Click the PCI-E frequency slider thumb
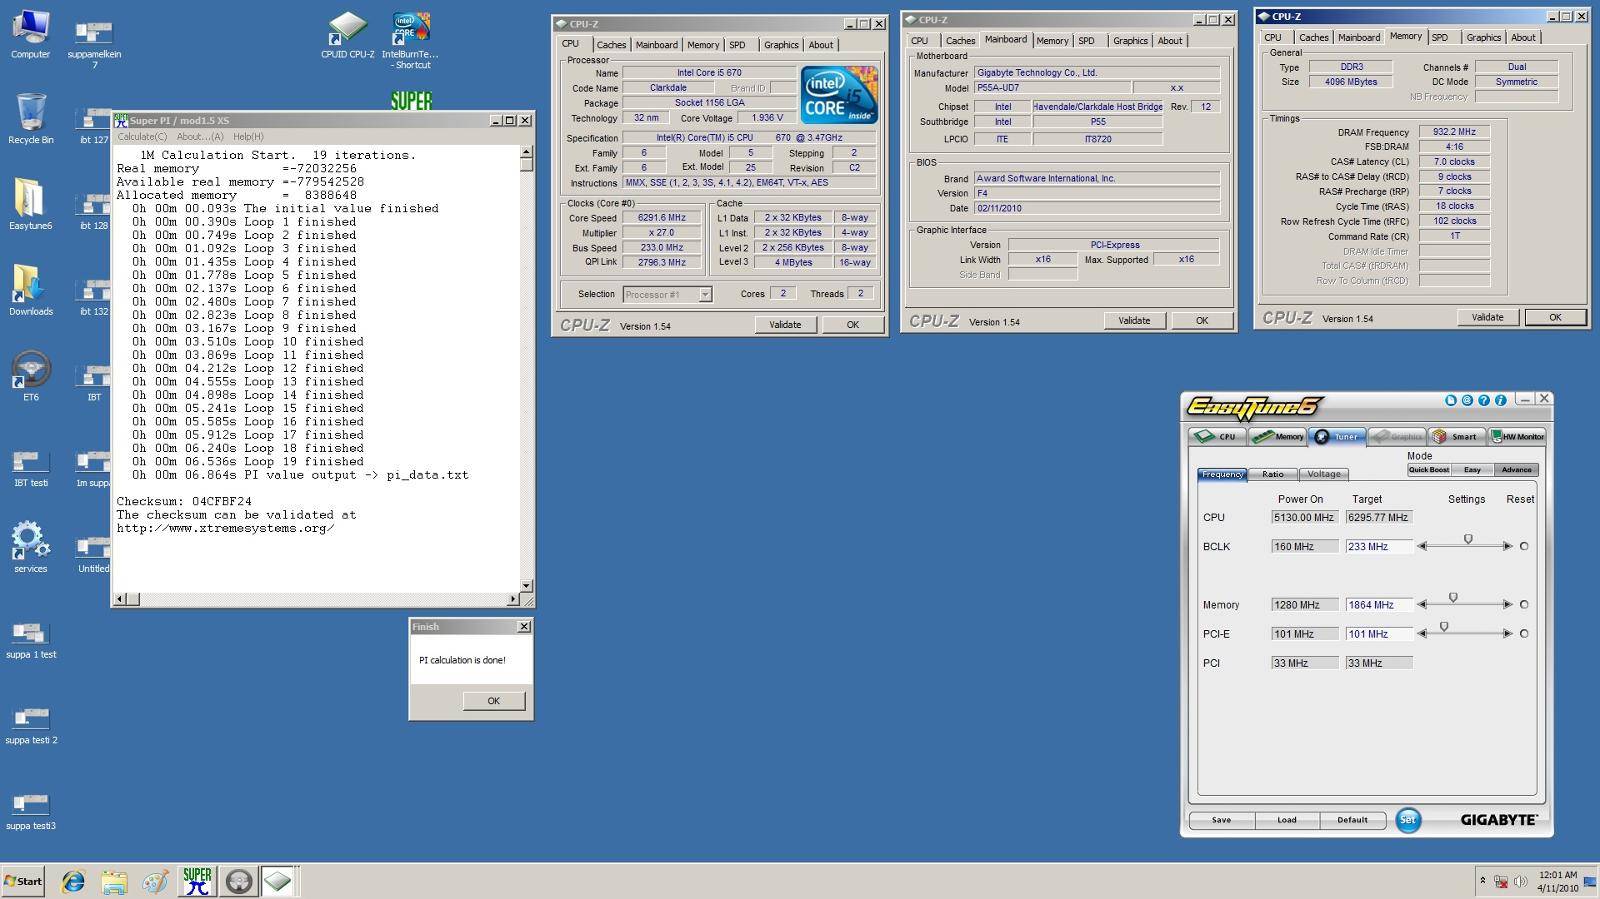Viewport: 1600px width, 899px height. pyautogui.click(x=1444, y=626)
